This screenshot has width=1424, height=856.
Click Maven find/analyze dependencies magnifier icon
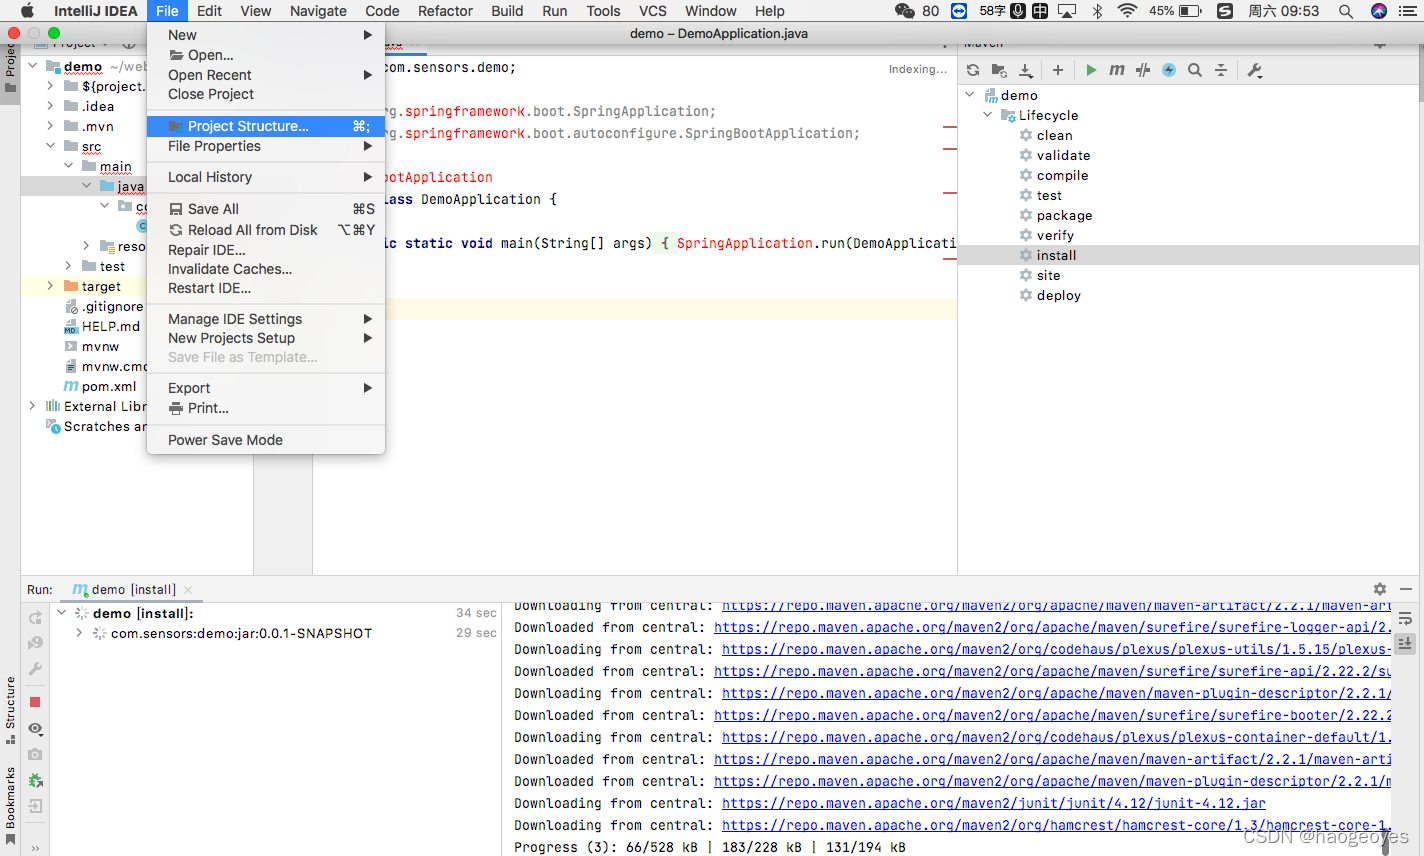pyautogui.click(x=1195, y=70)
